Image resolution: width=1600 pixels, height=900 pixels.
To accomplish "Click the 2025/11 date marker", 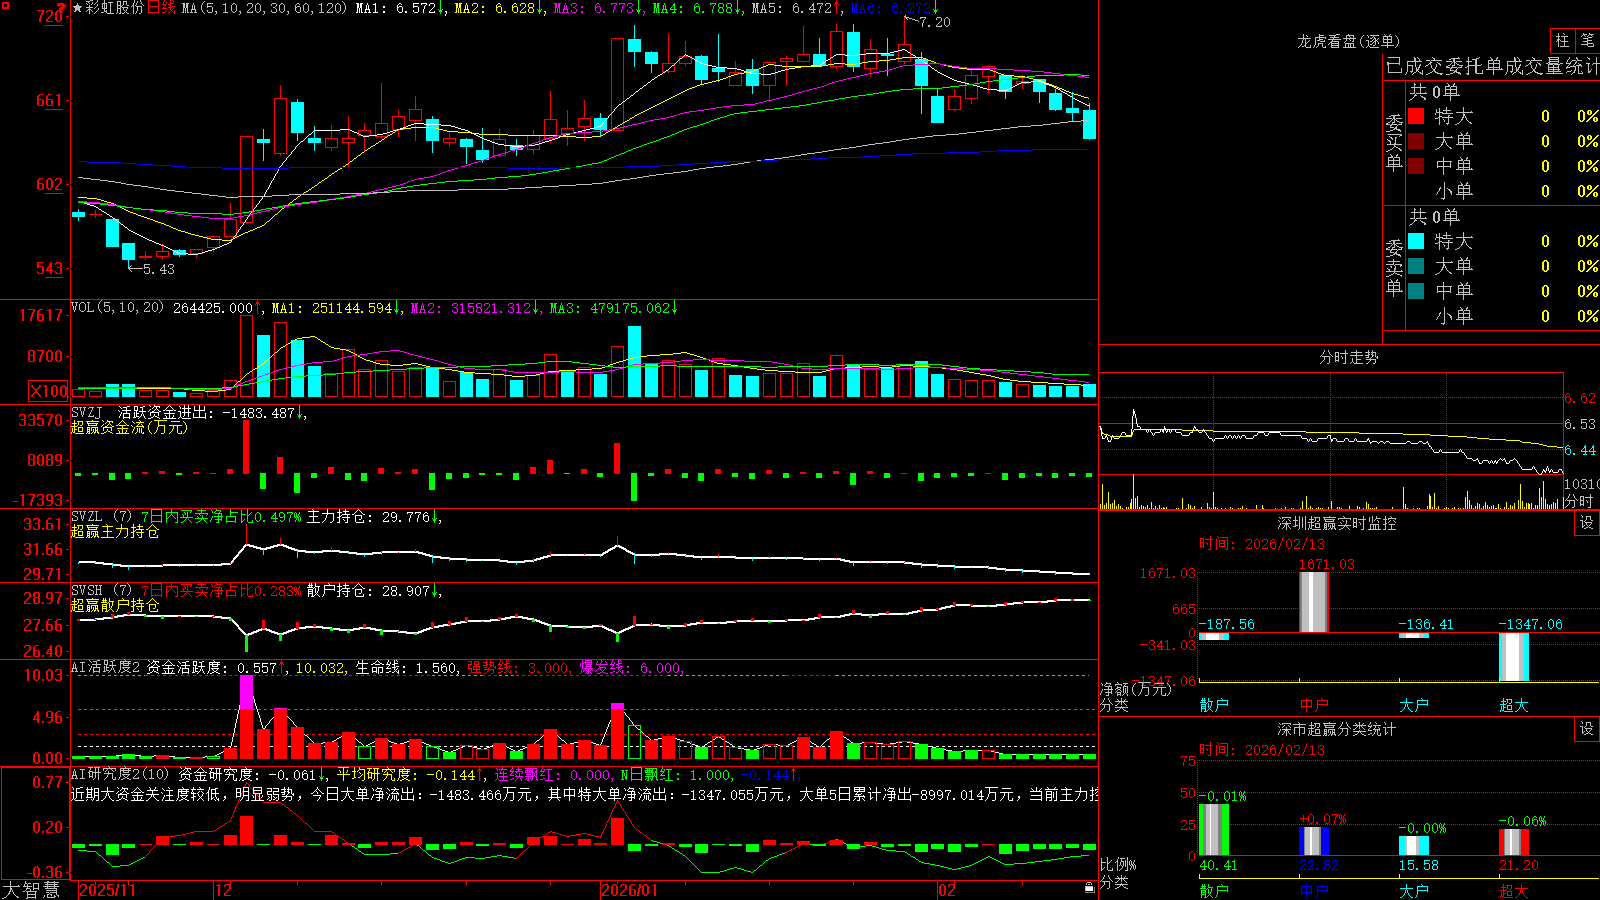I will pyautogui.click(x=107, y=890).
